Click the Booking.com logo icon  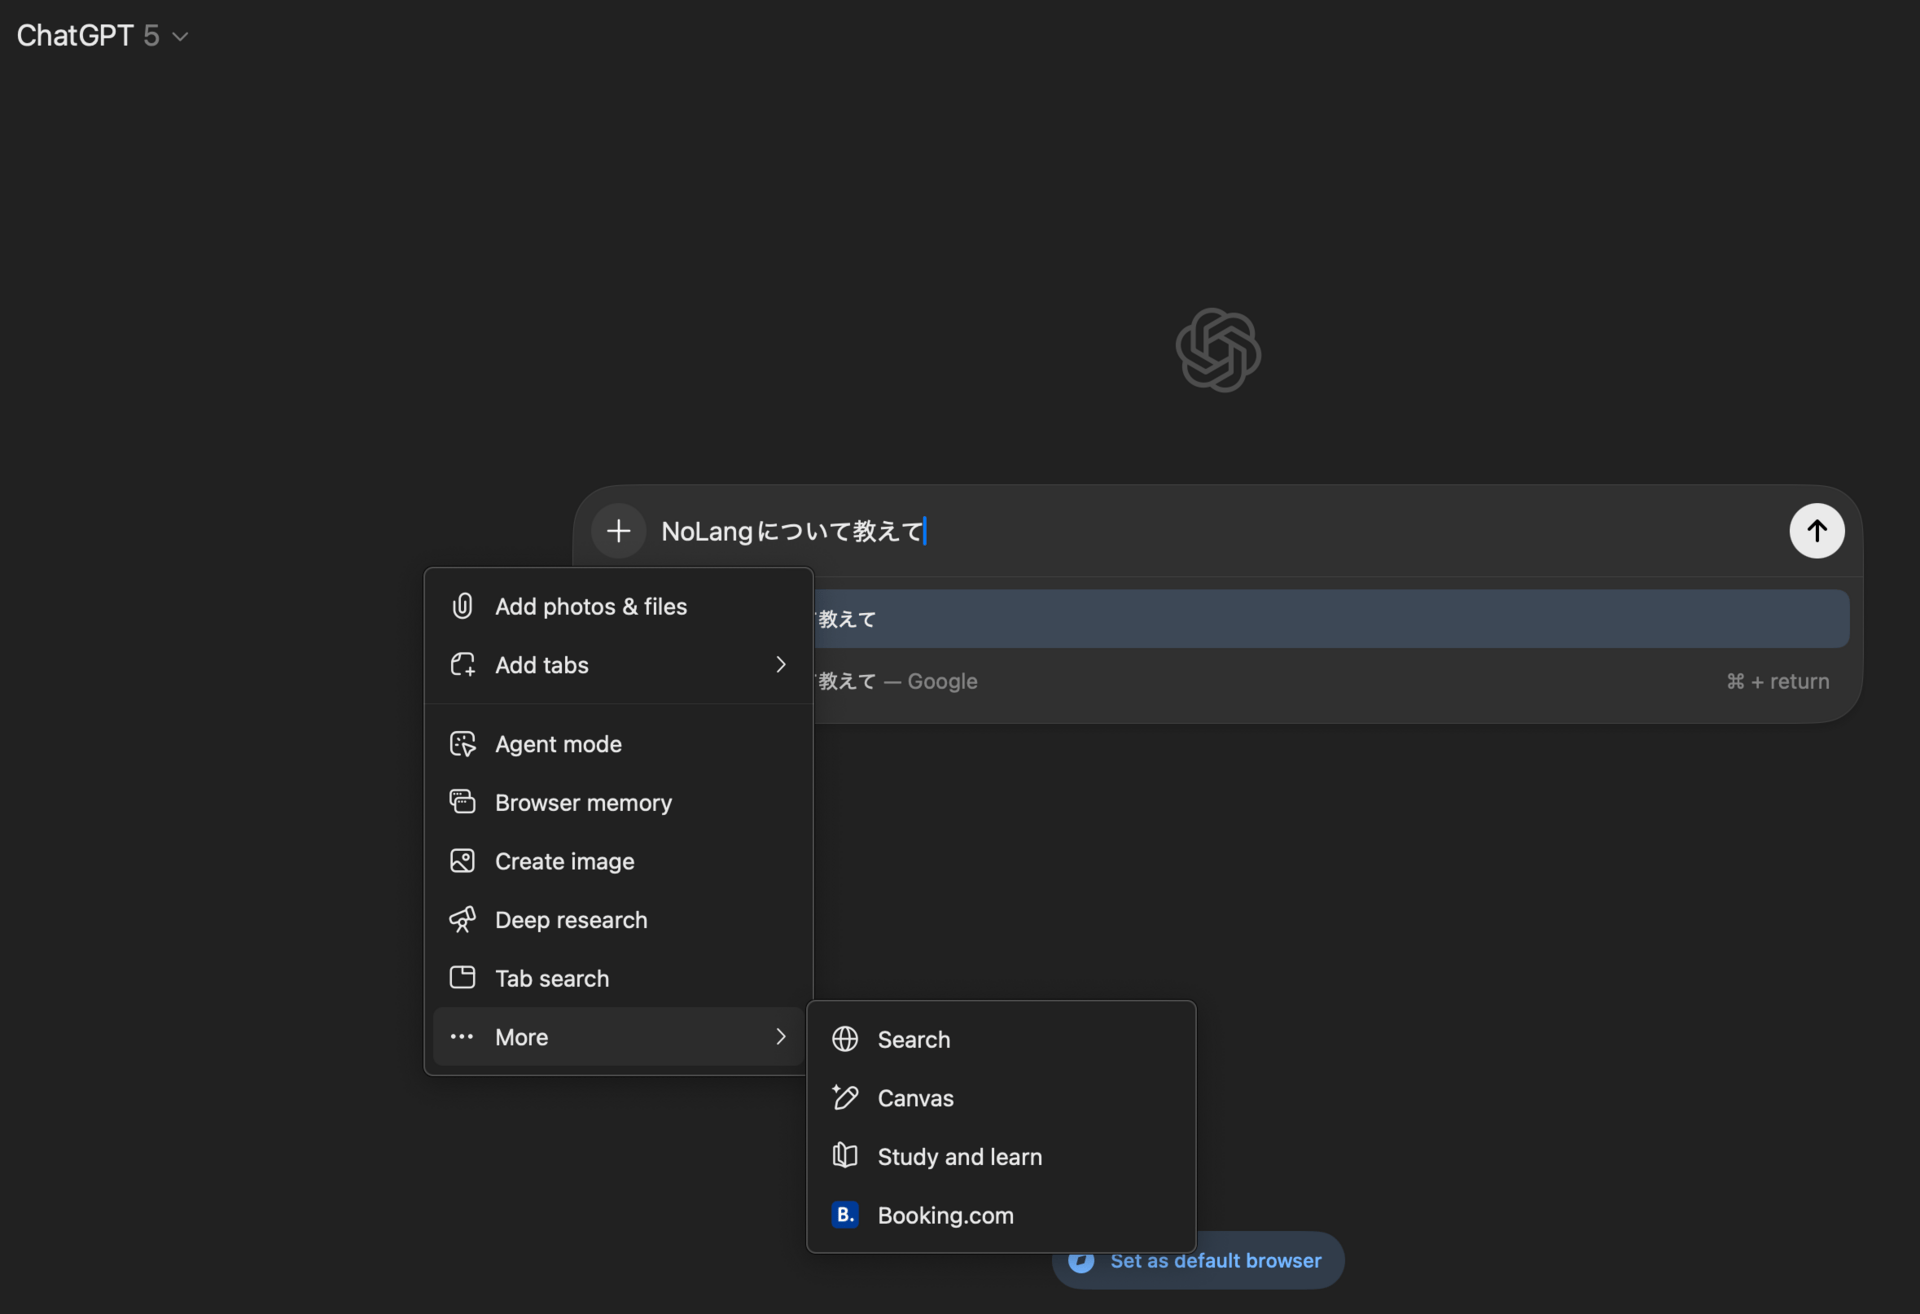pyautogui.click(x=845, y=1215)
